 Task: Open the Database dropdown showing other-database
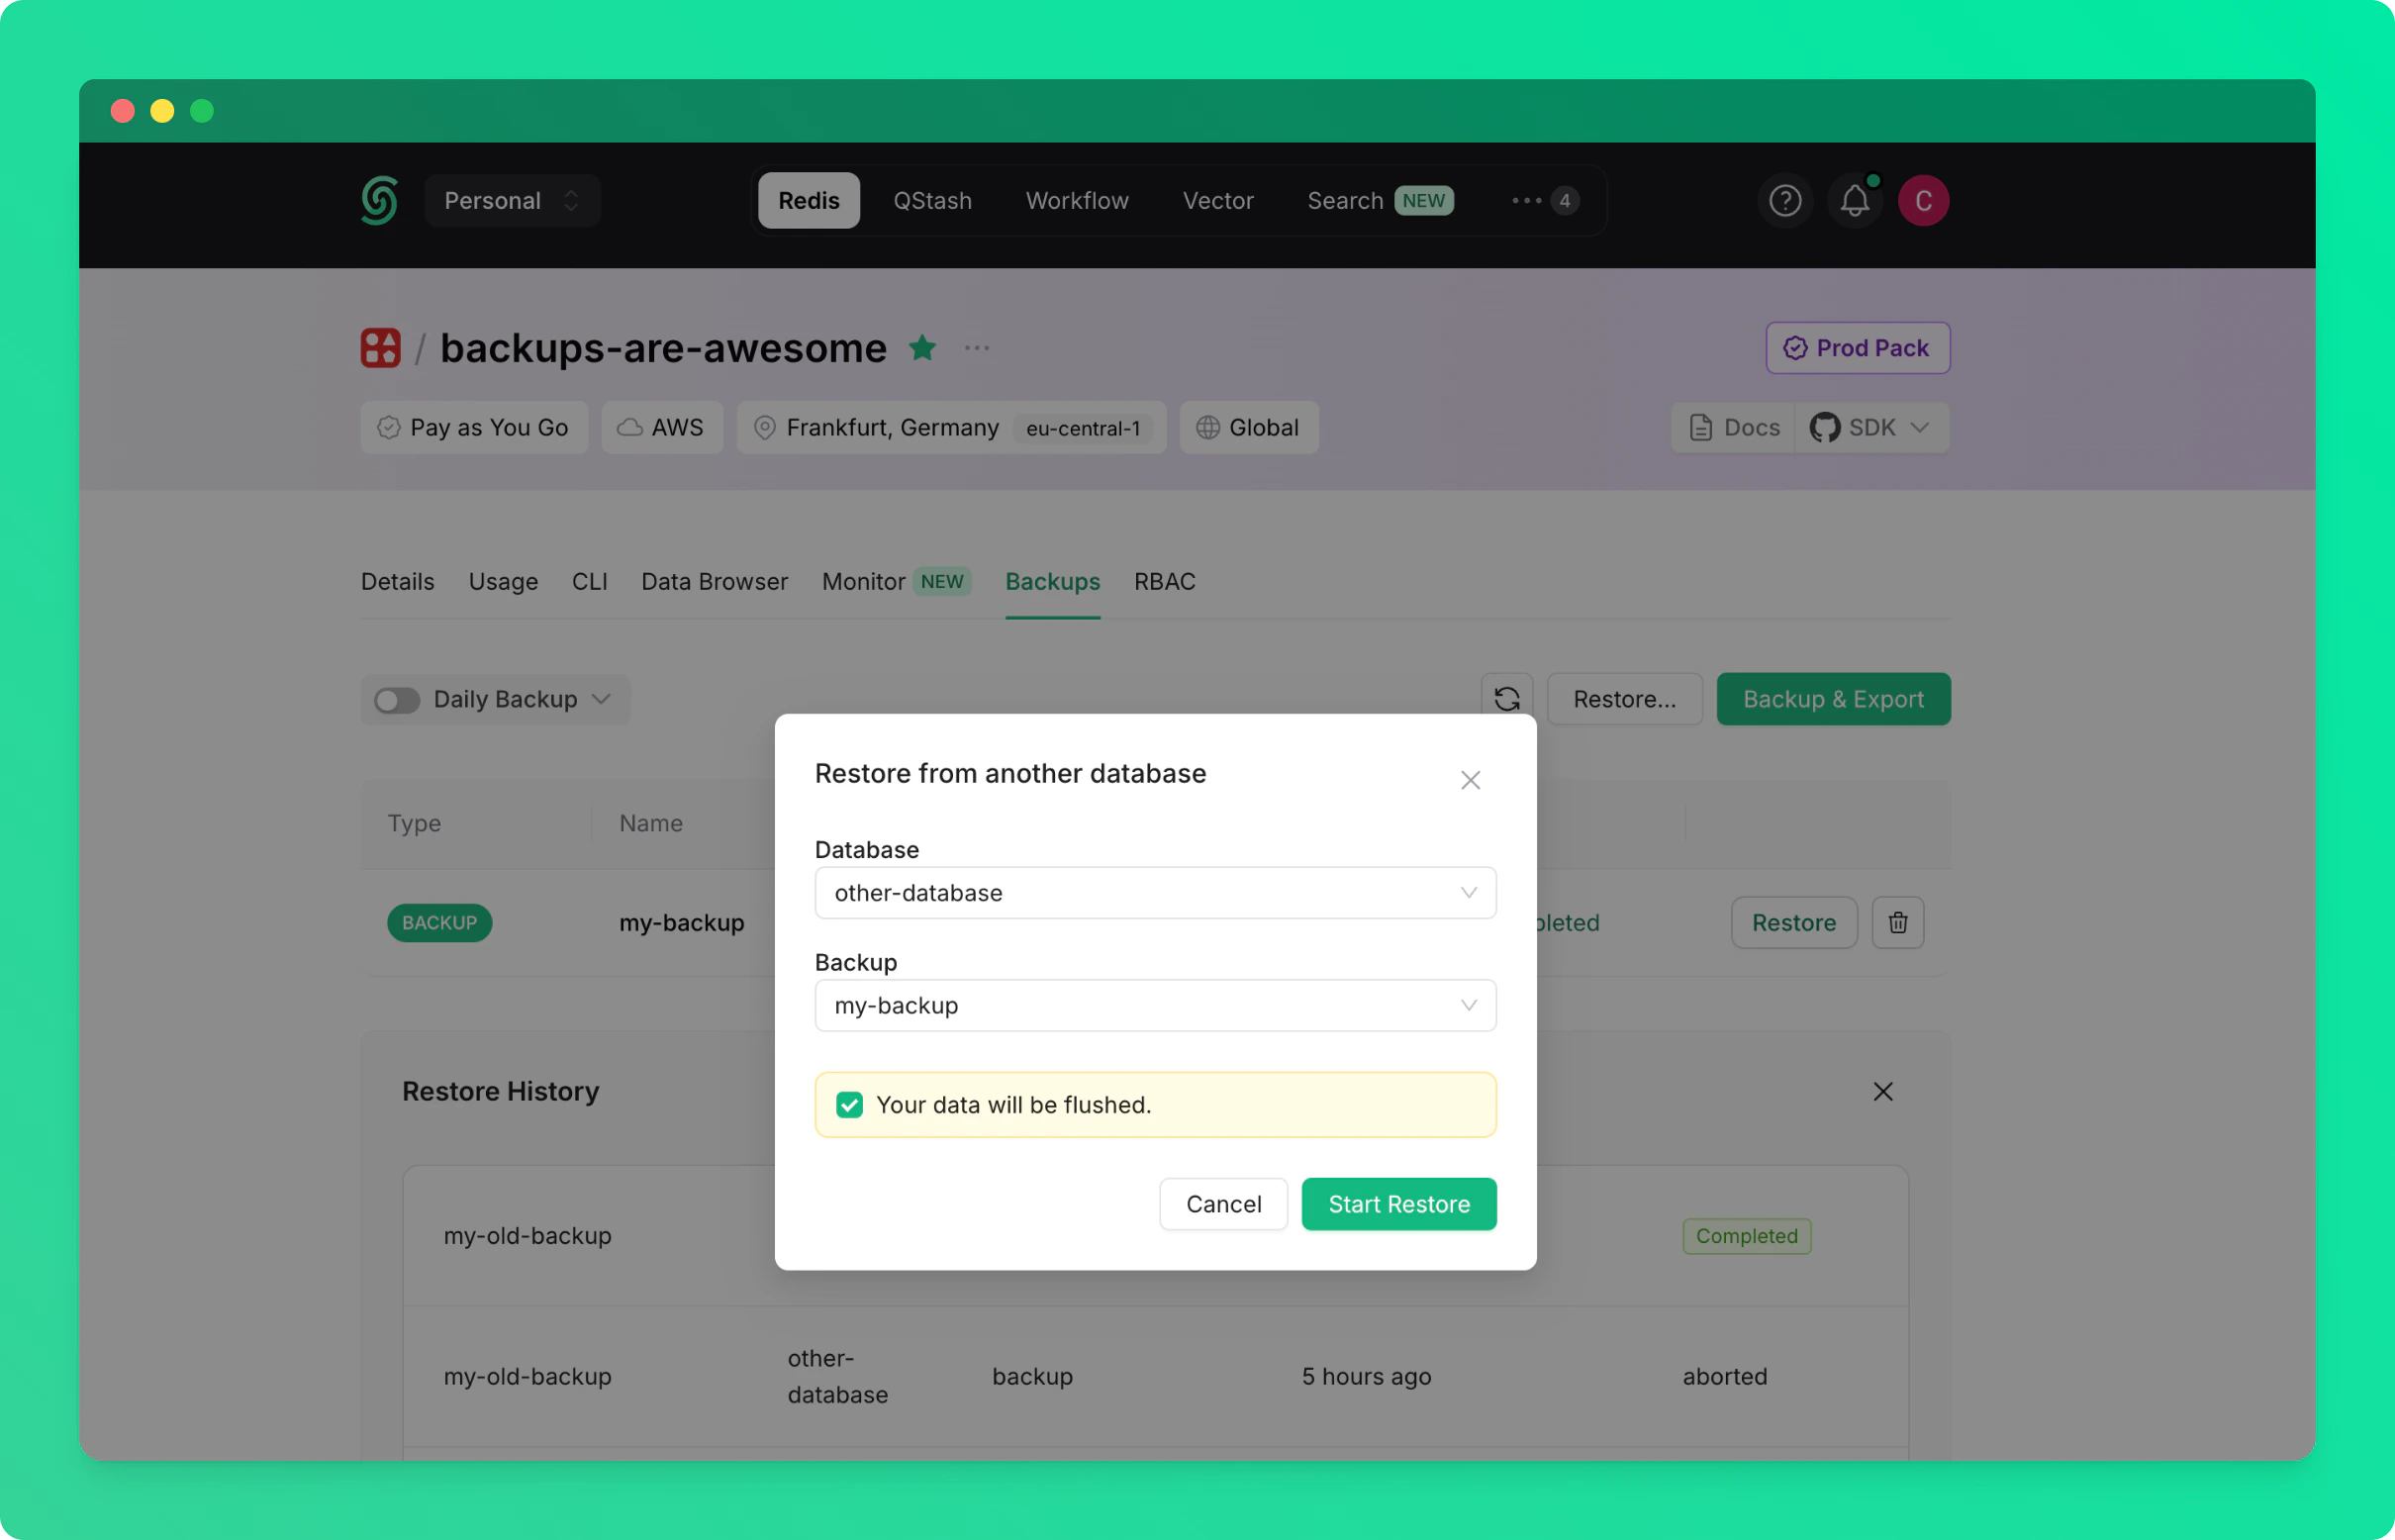tap(1154, 892)
